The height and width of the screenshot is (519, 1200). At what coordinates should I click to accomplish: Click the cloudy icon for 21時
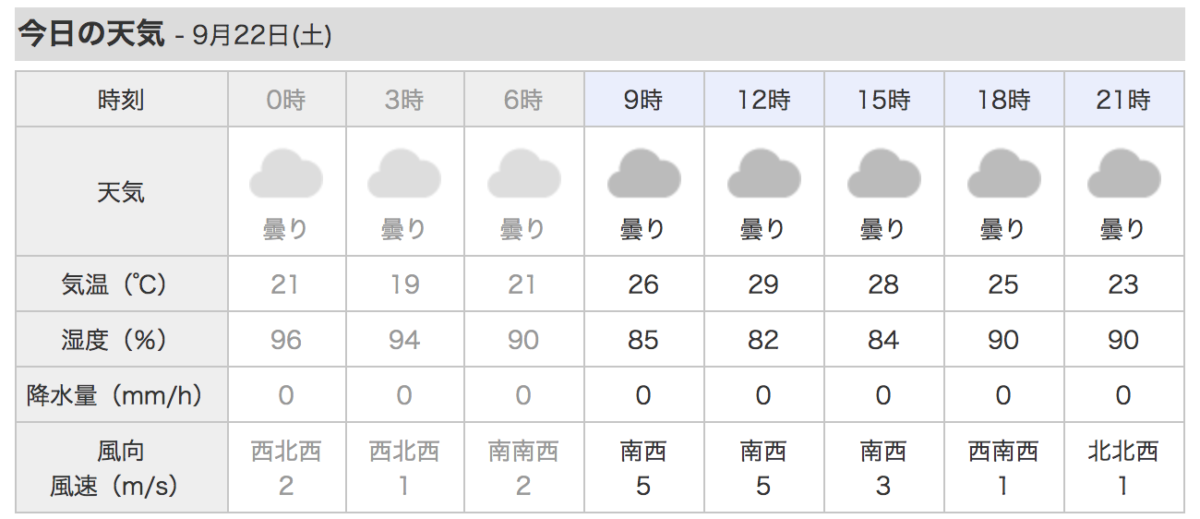point(1124,173)
